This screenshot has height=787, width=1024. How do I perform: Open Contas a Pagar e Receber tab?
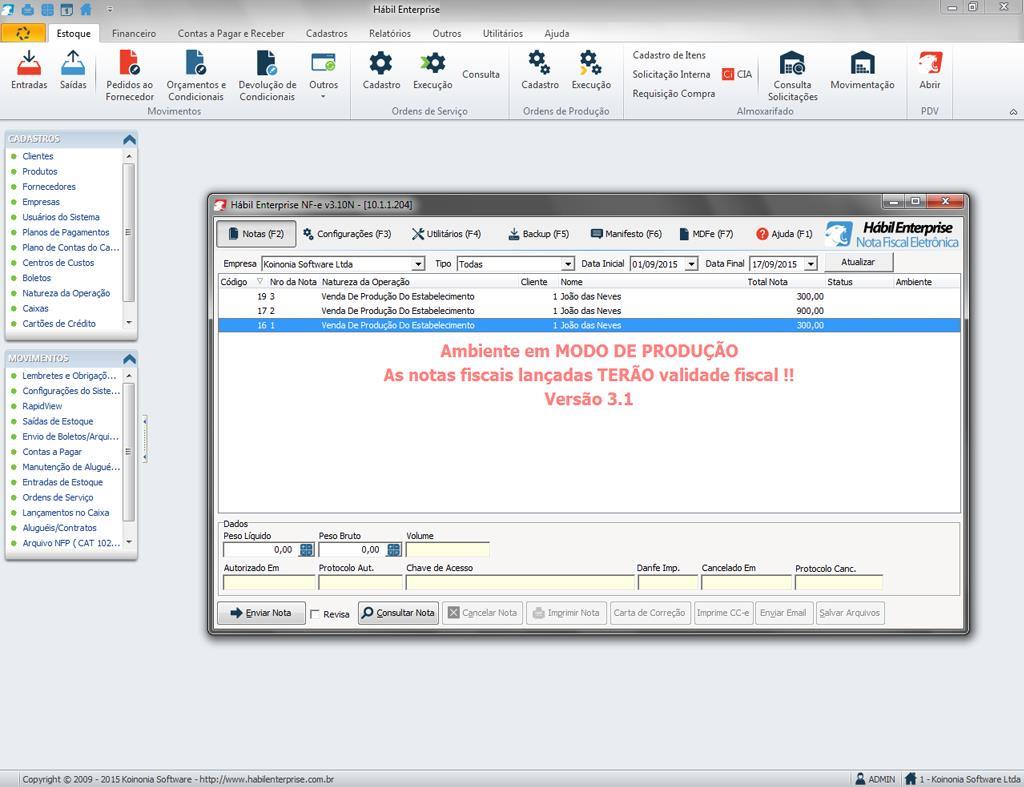[x=231, y=33]
